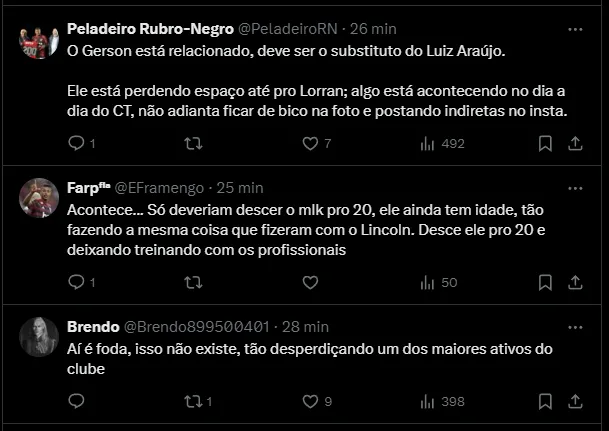Open Farp's tweet 25 min timestamp

tap(239, 187)
